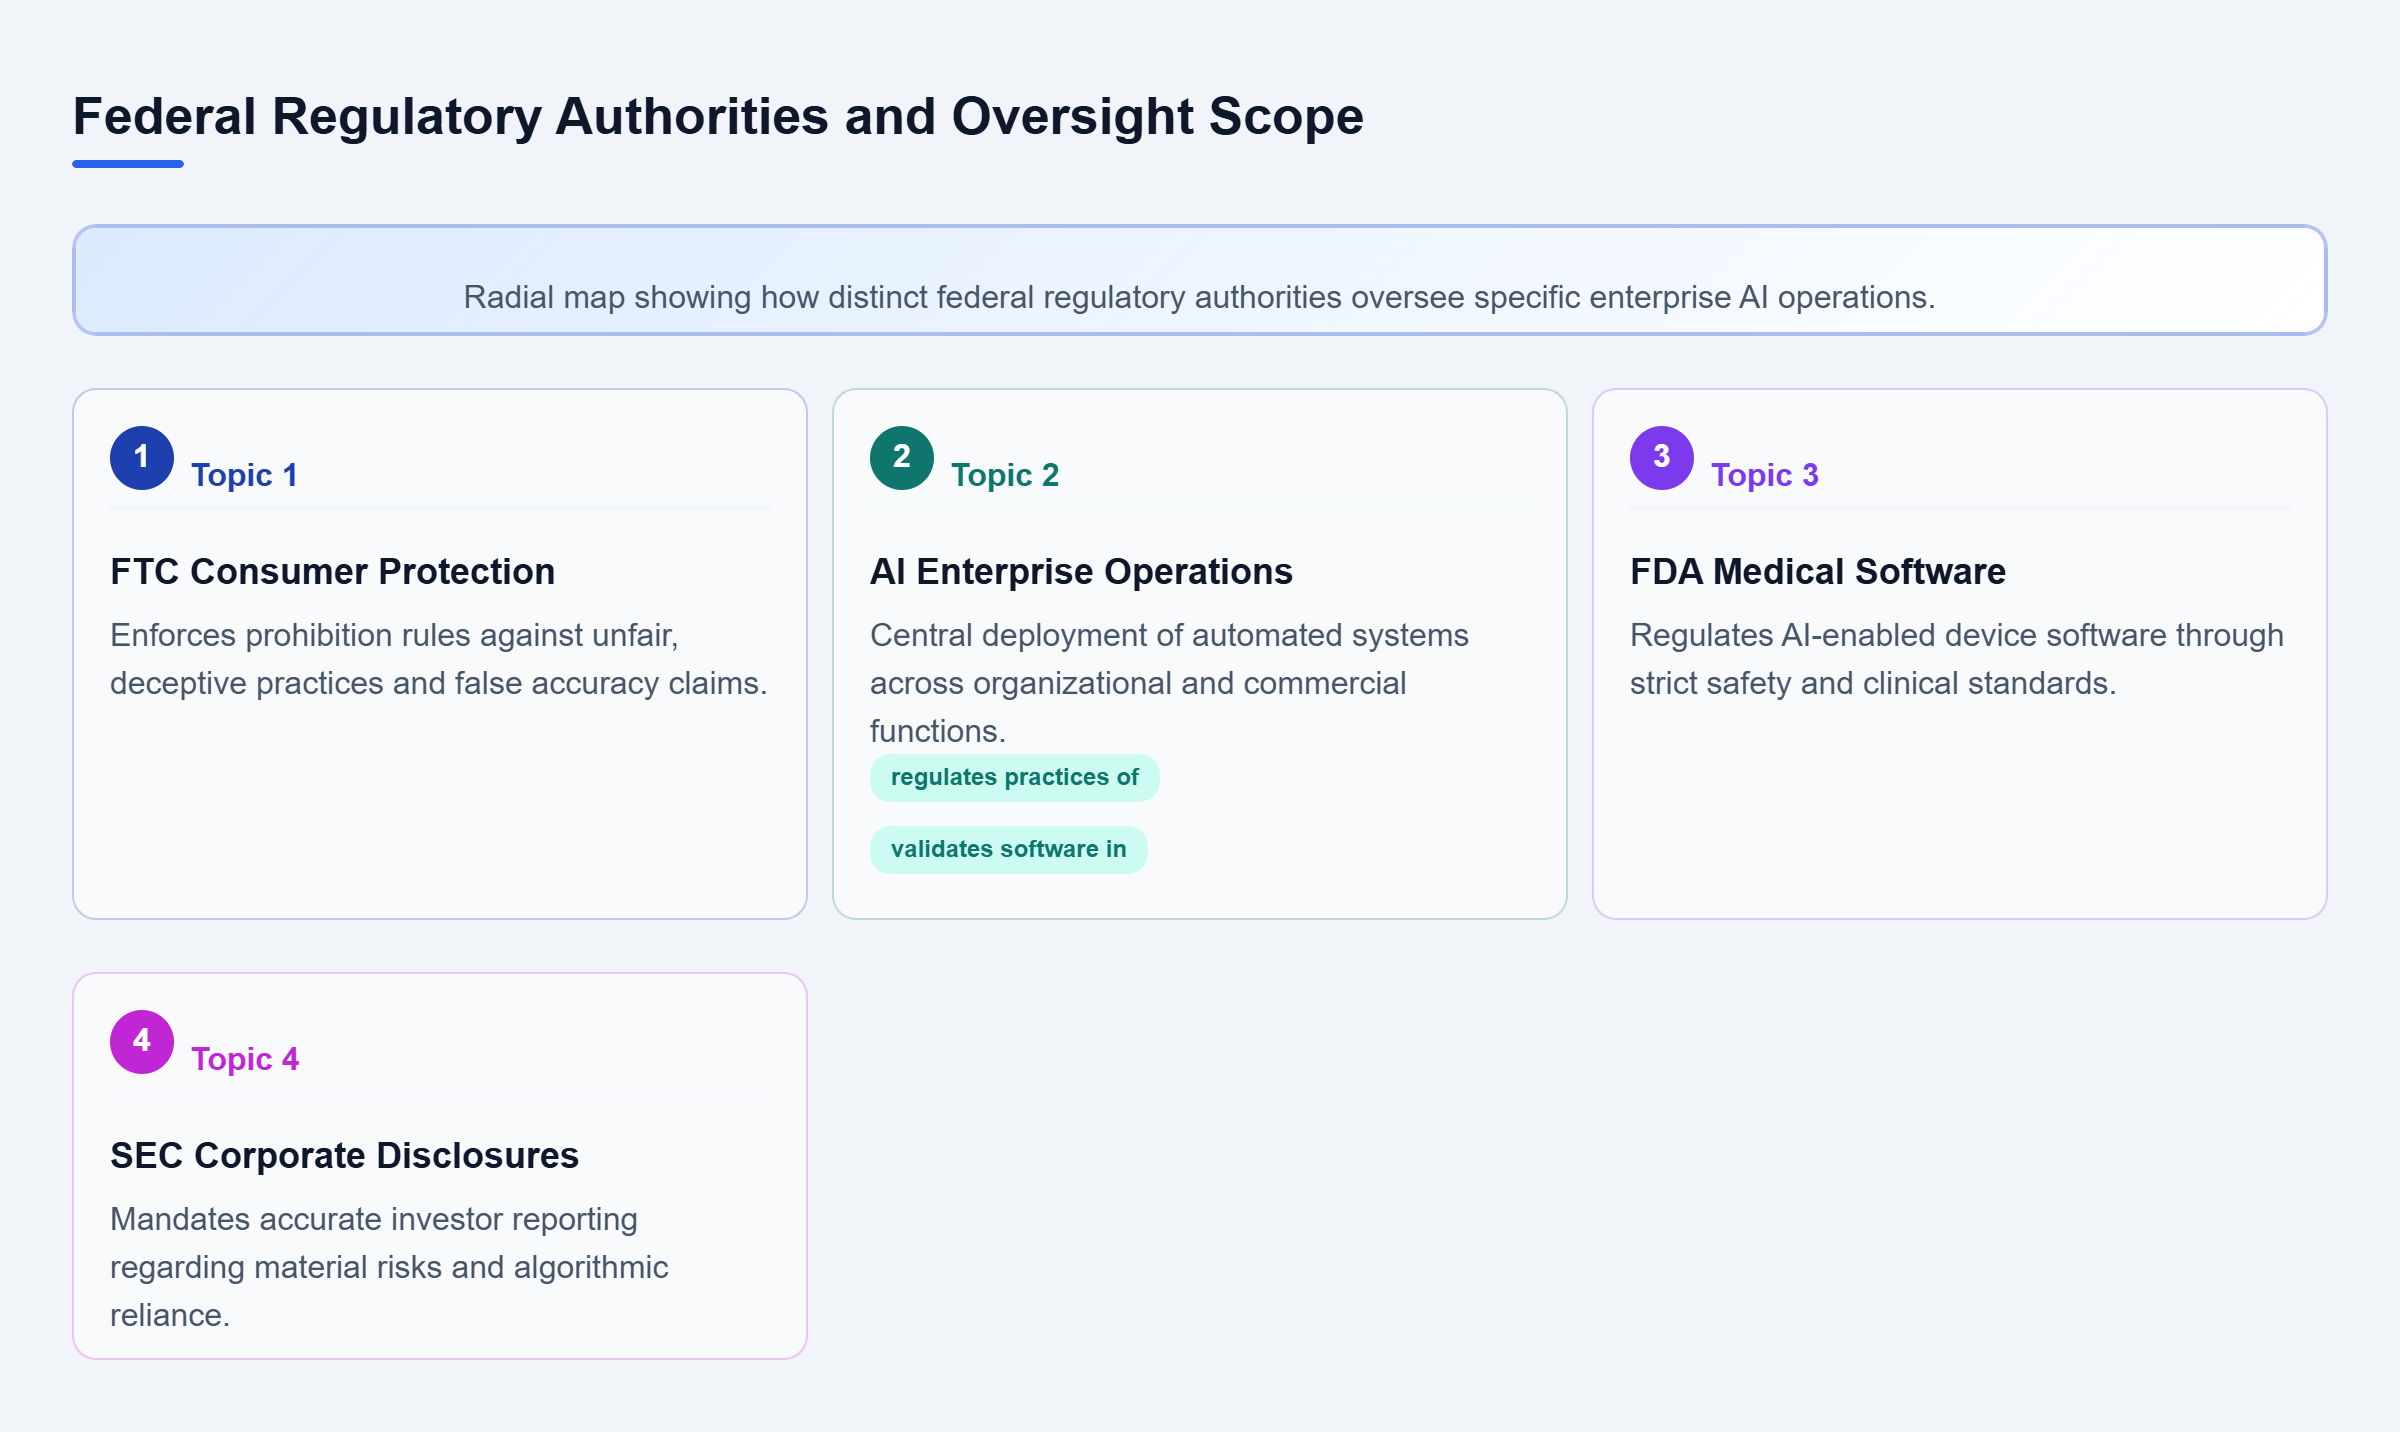Click the 'FTC Consumer Protection' heading
Screen dimensions: 2400x1432
[333, 572]
